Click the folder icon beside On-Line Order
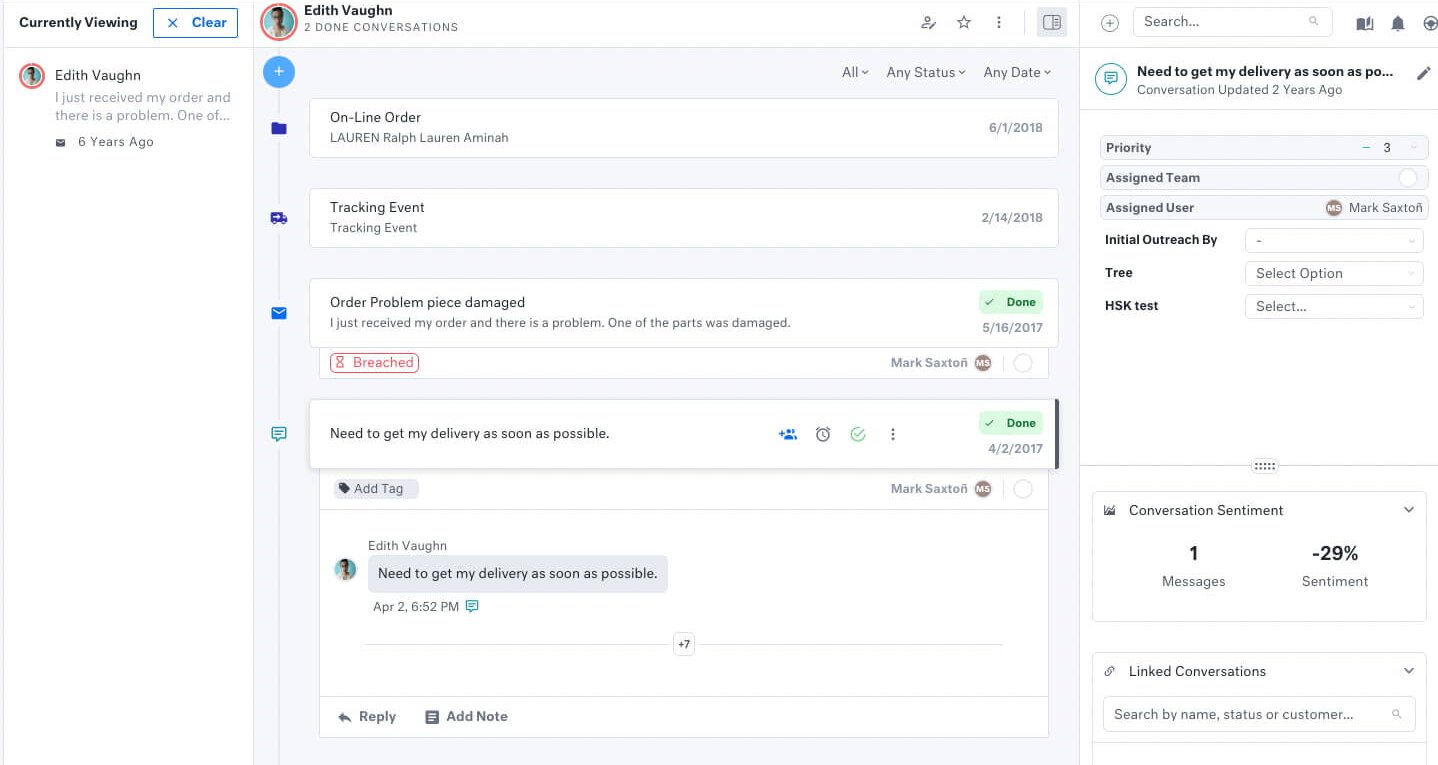The height and width of the screenshot is (765, 1438). coord(279,128)
